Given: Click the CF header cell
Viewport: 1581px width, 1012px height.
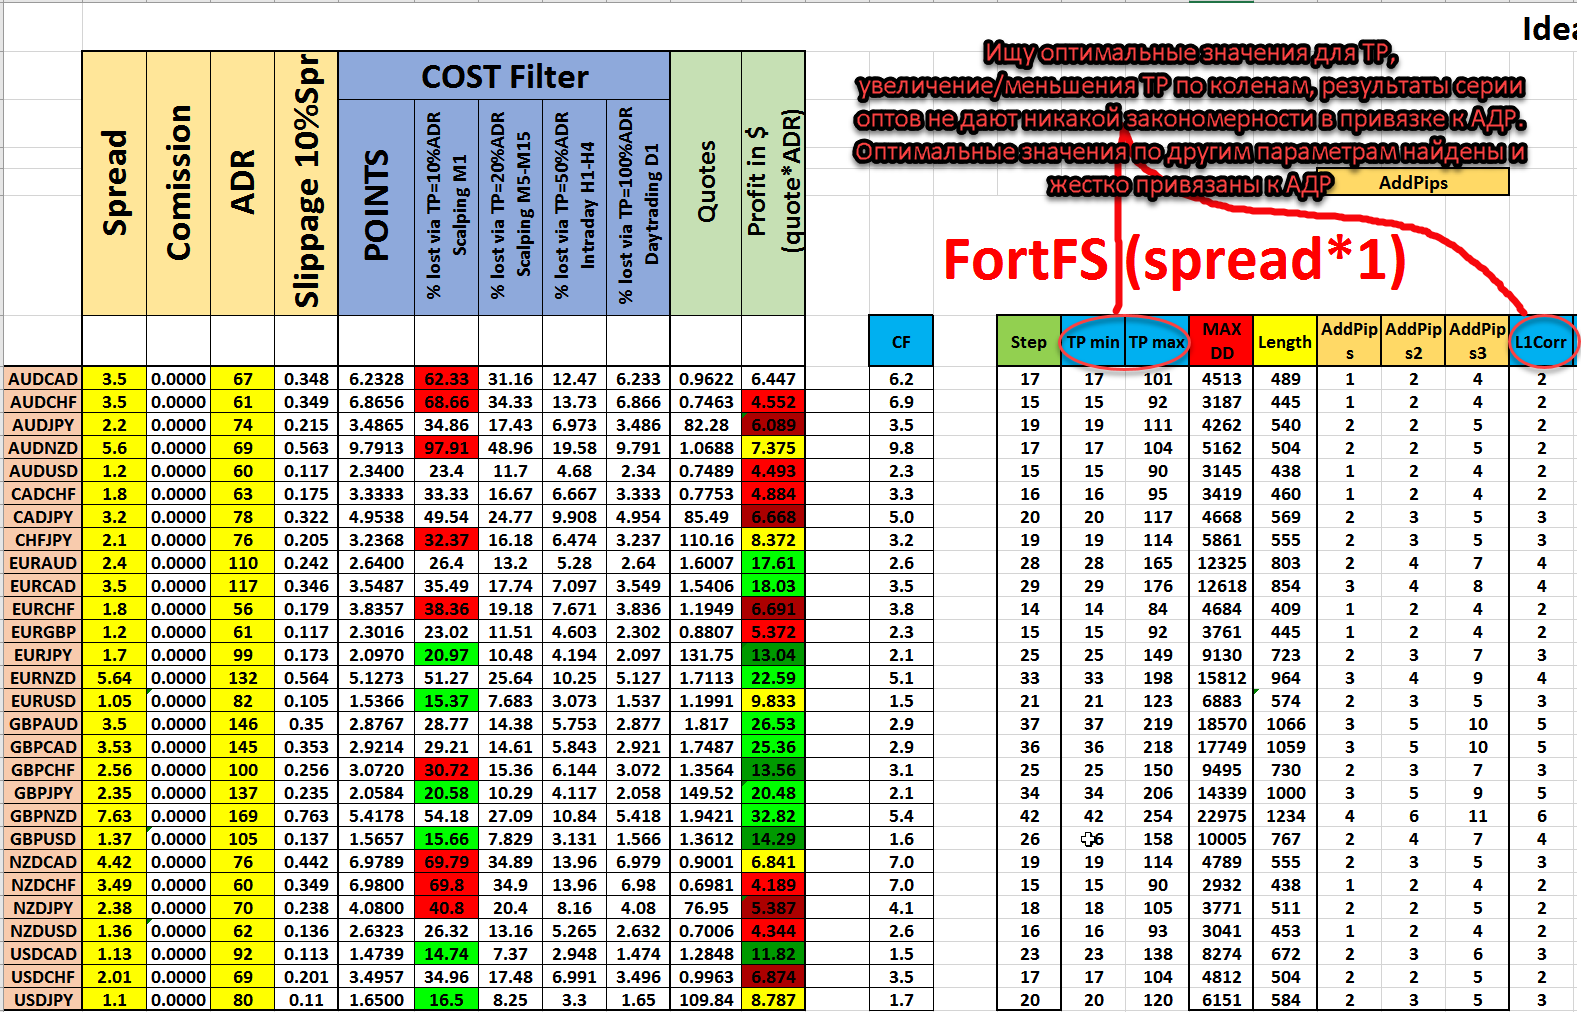Looking at the screenshot, I should click(901, 342).
